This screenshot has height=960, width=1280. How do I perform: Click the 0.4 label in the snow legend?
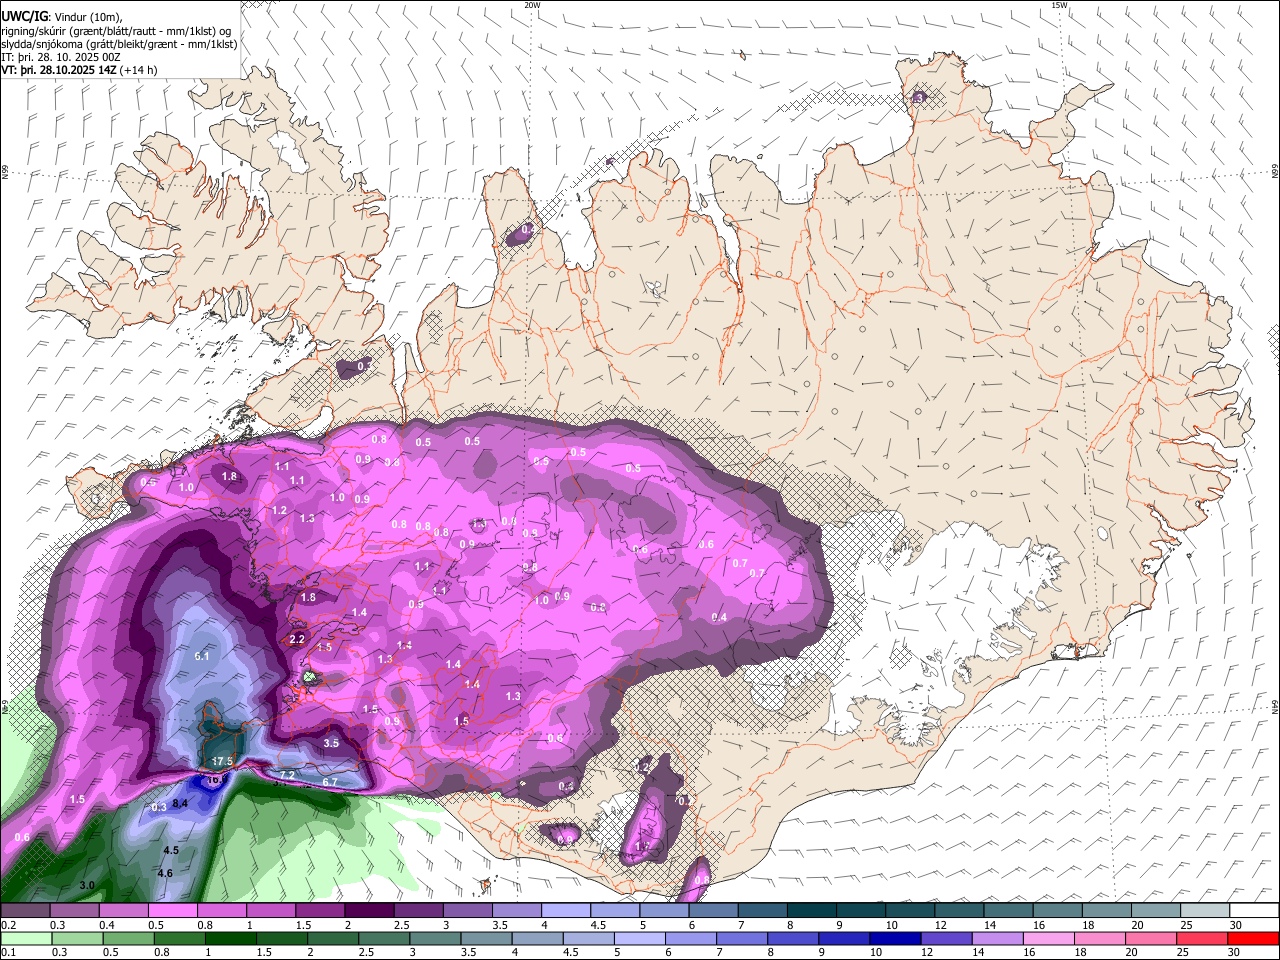point(106,925)
